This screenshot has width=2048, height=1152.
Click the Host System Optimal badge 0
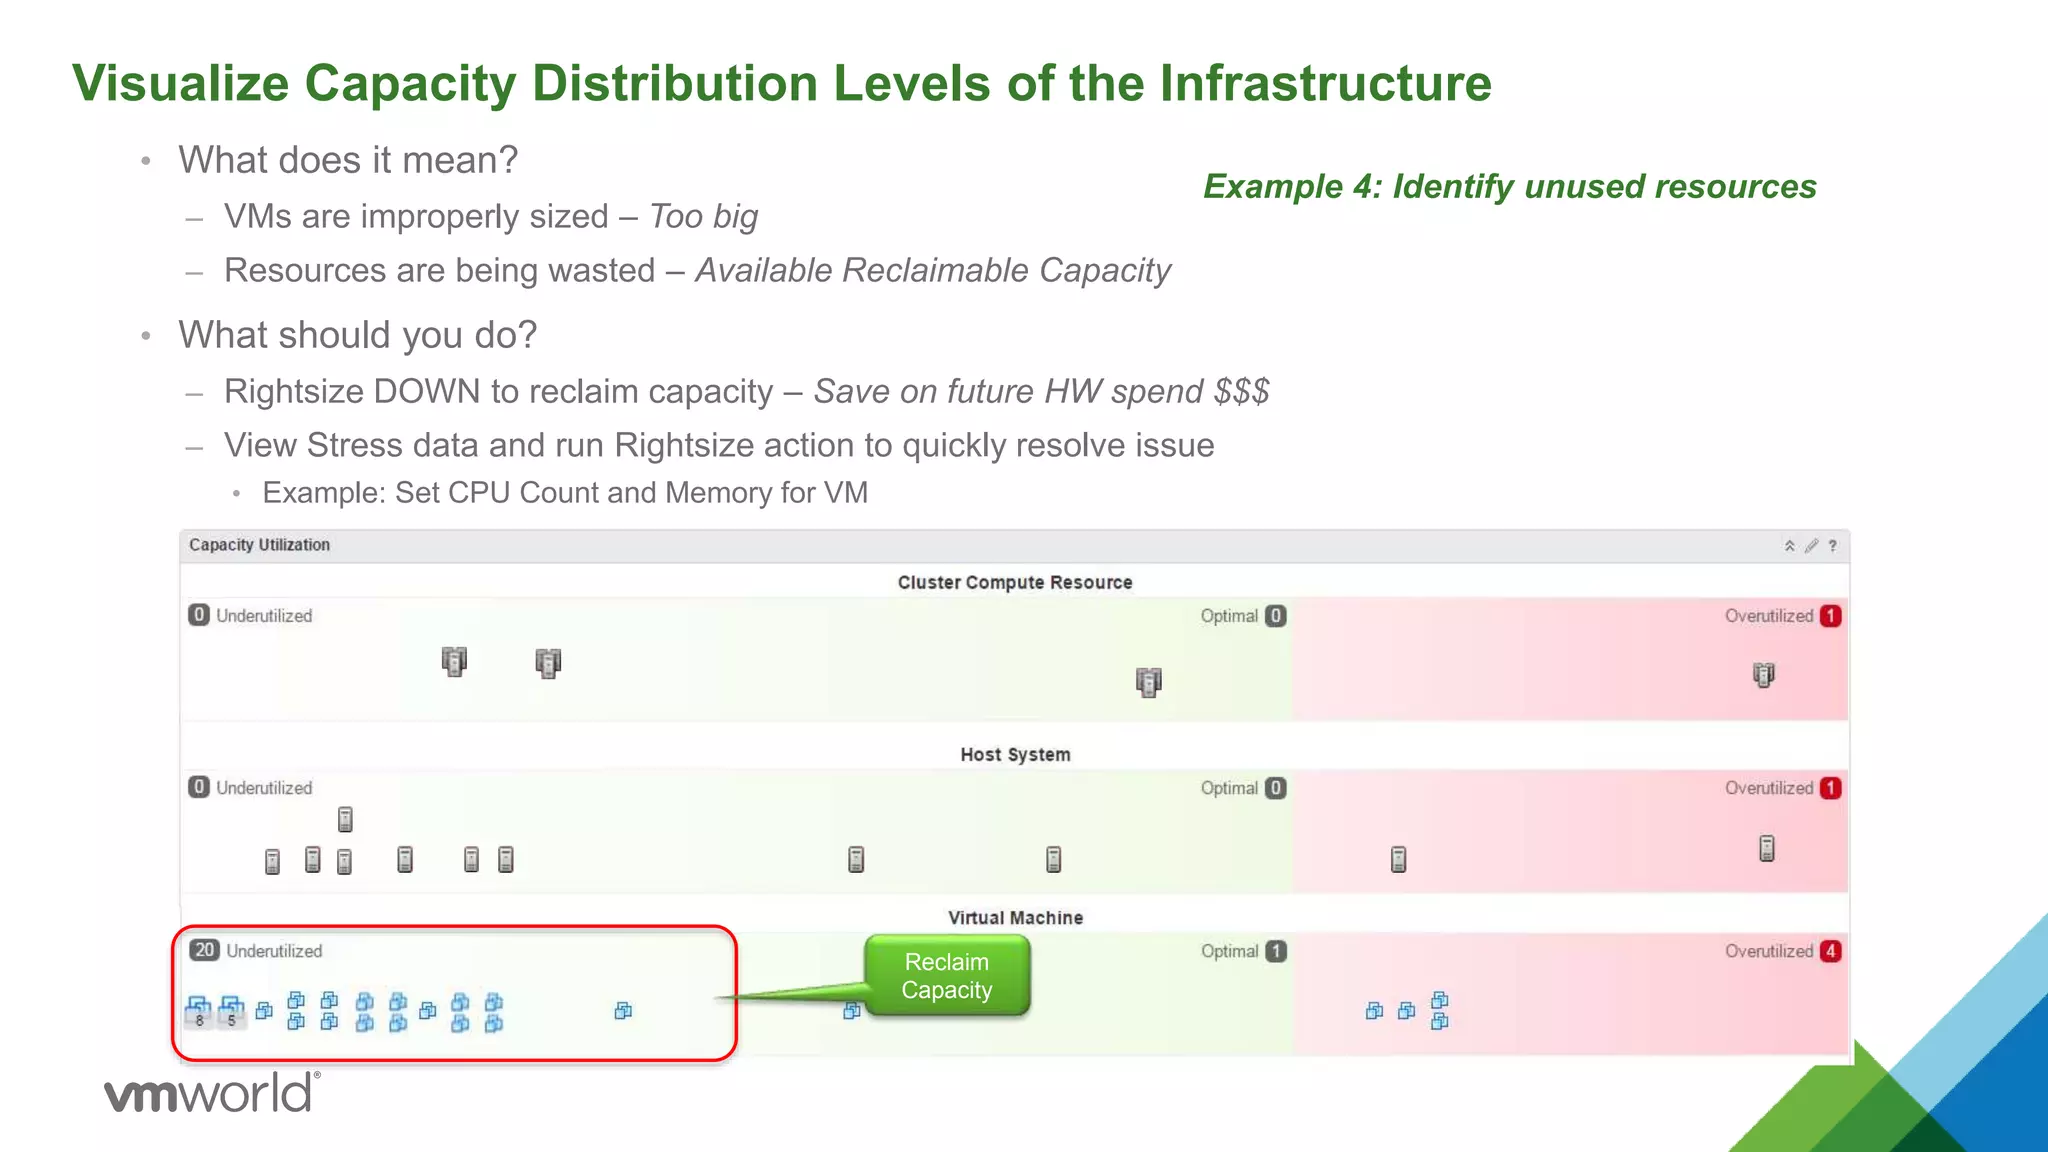click(1275, 788)
